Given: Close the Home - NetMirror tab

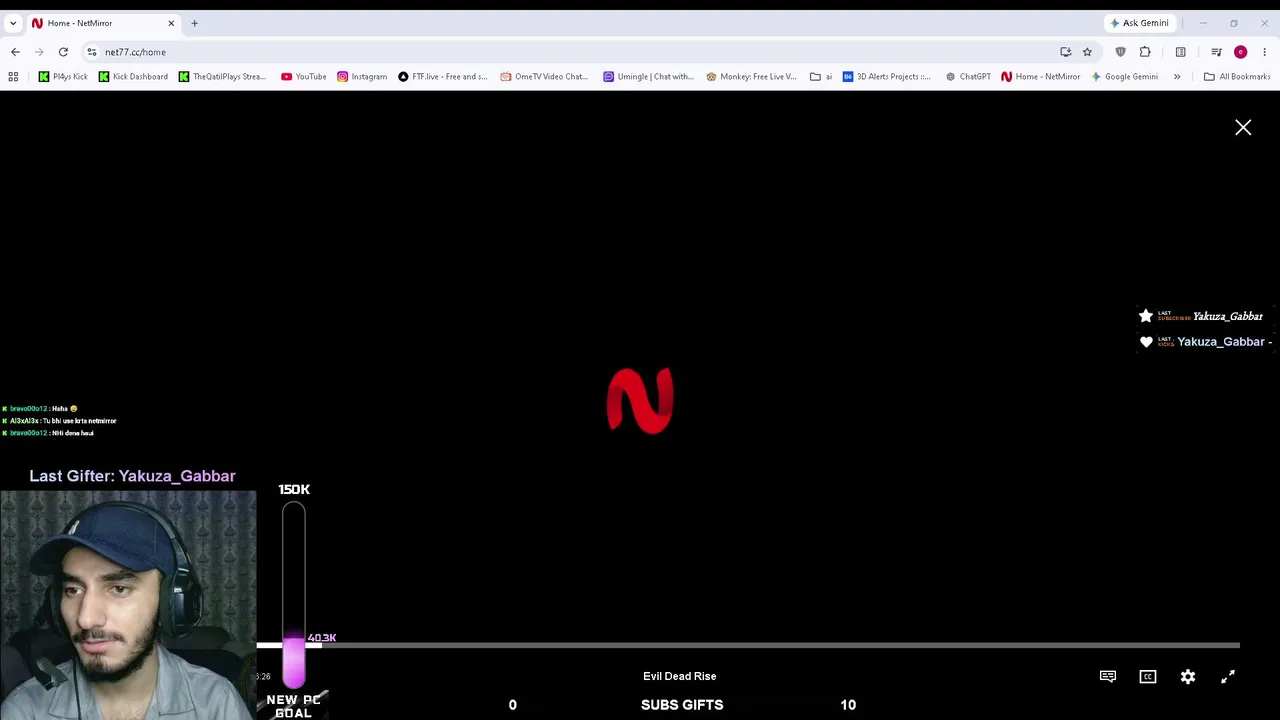Looking at the screenshot, I should coord(171,23).
